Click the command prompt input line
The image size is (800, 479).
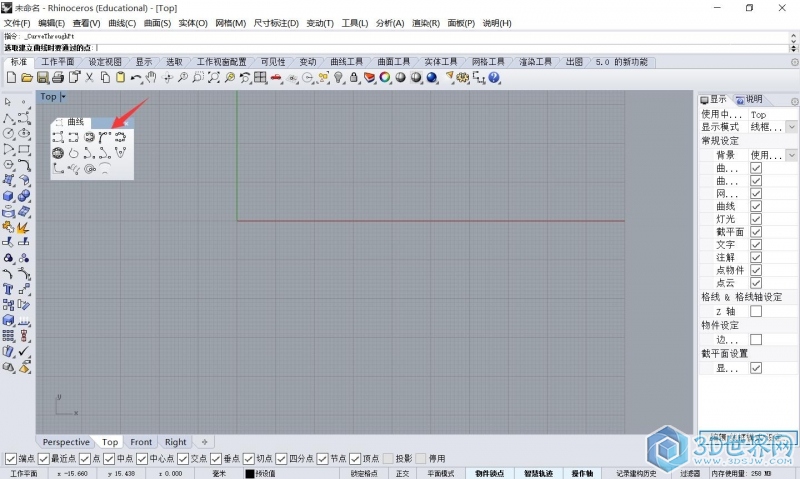click(395, 47)
